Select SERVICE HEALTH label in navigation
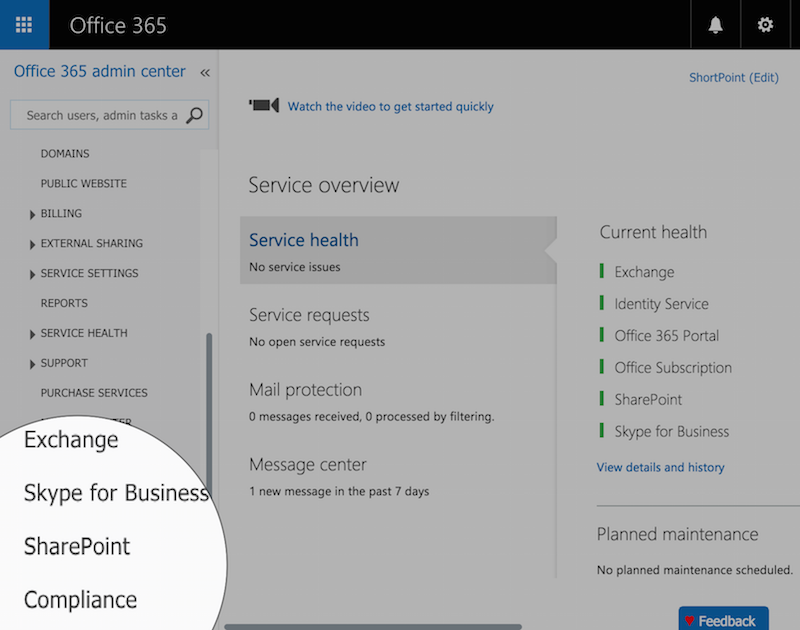The height and width of the screenshot is (630, 800). [x=84, y=333]
